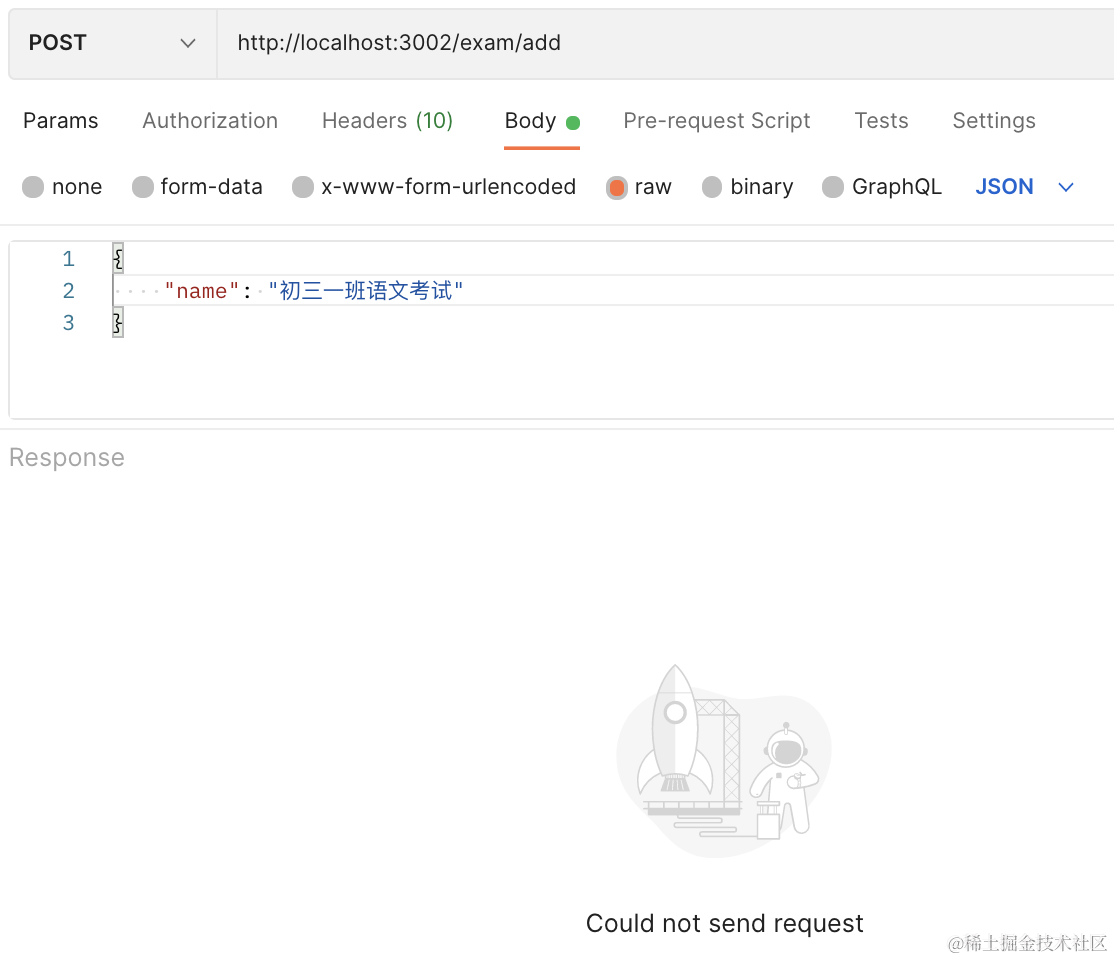Switch to the Params tab
This screenshot has height=960, width=1114.
tap(61, 121)
